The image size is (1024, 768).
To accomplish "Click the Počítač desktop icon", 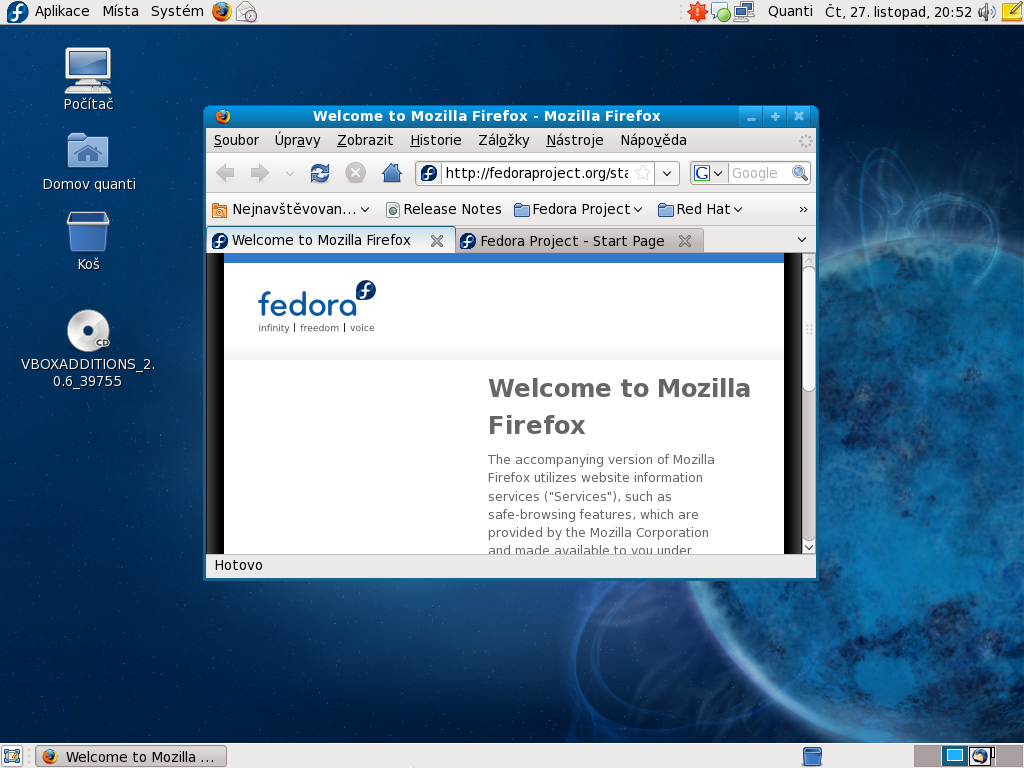I will pyautogui.click(x=88, y=79).
